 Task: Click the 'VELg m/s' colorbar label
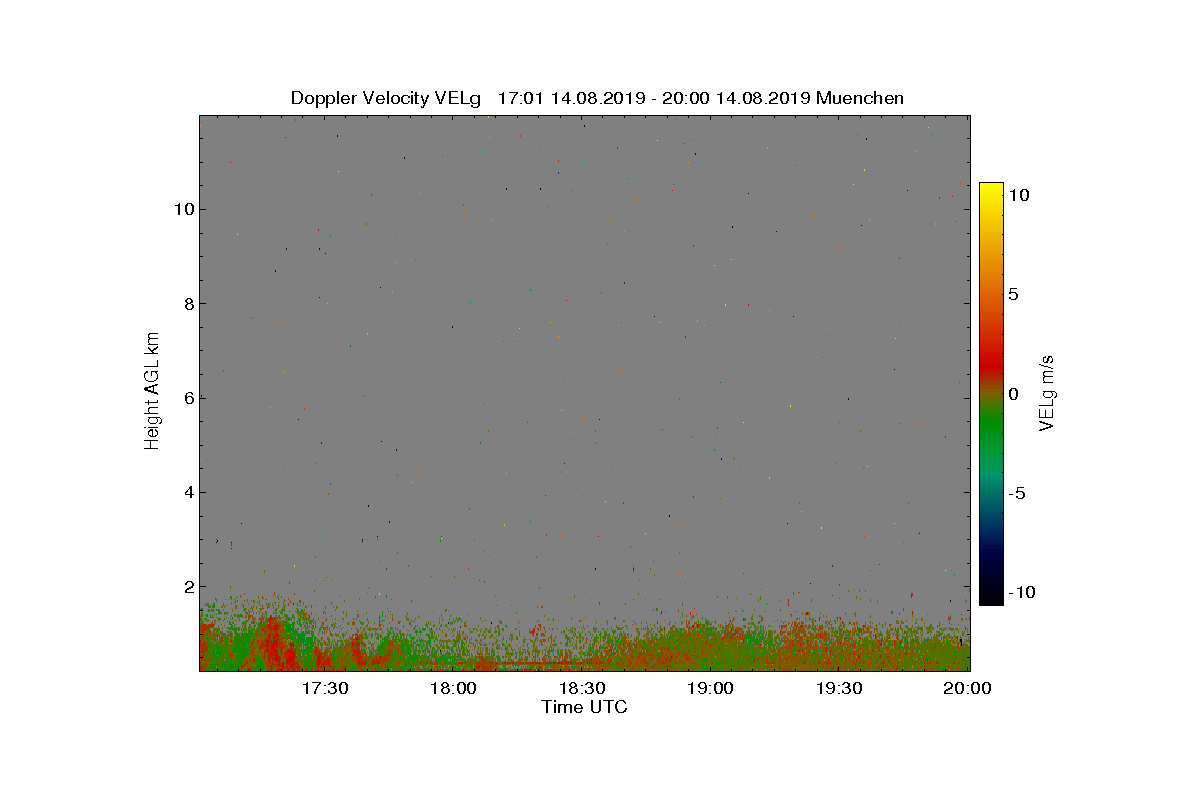tap(1048, 391)
